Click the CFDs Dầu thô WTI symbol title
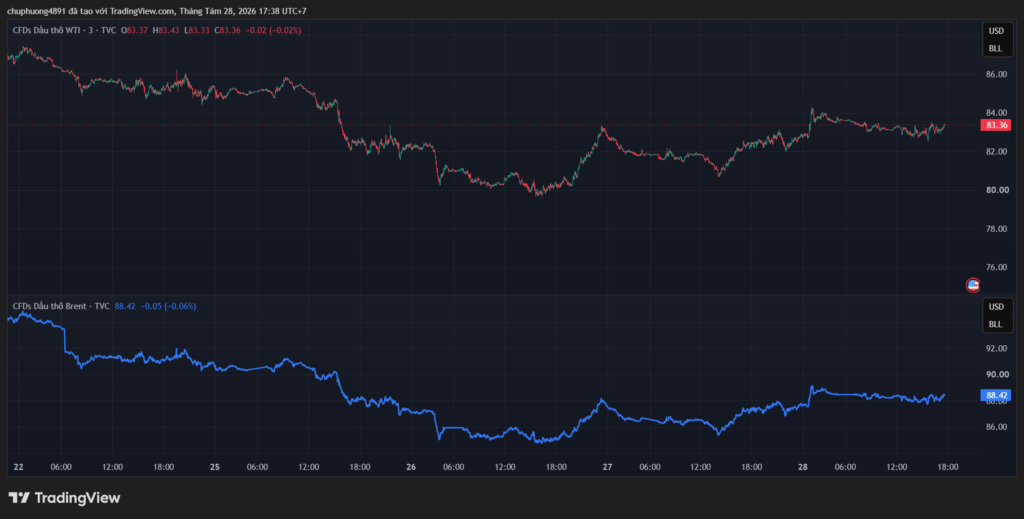Viewport: 1024px width, 519px height. click(x=64, y=30)
